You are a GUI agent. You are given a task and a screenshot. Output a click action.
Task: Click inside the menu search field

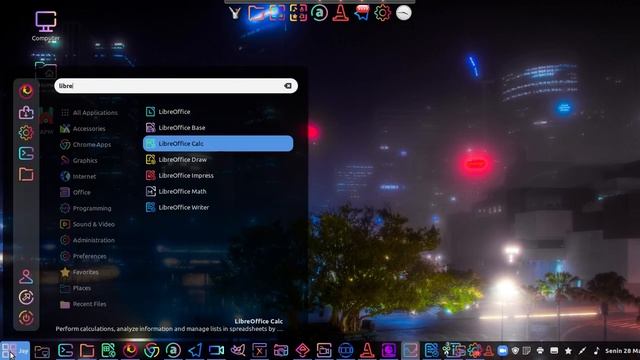176,86
